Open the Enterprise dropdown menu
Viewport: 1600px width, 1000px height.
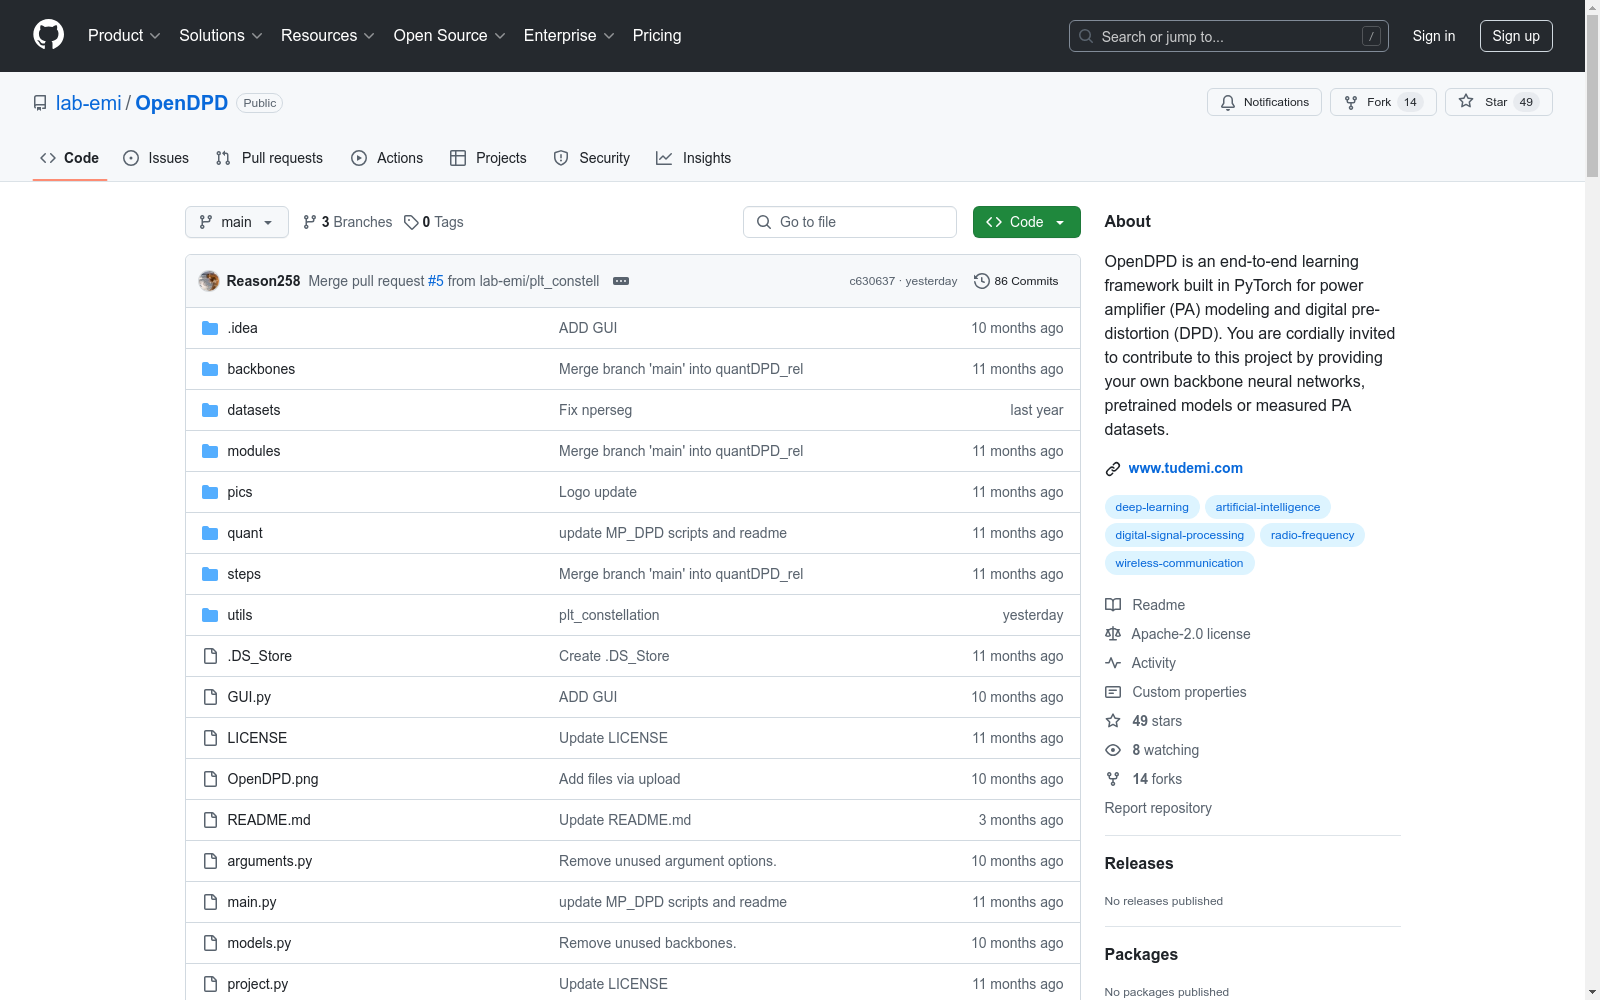[569, 36]
